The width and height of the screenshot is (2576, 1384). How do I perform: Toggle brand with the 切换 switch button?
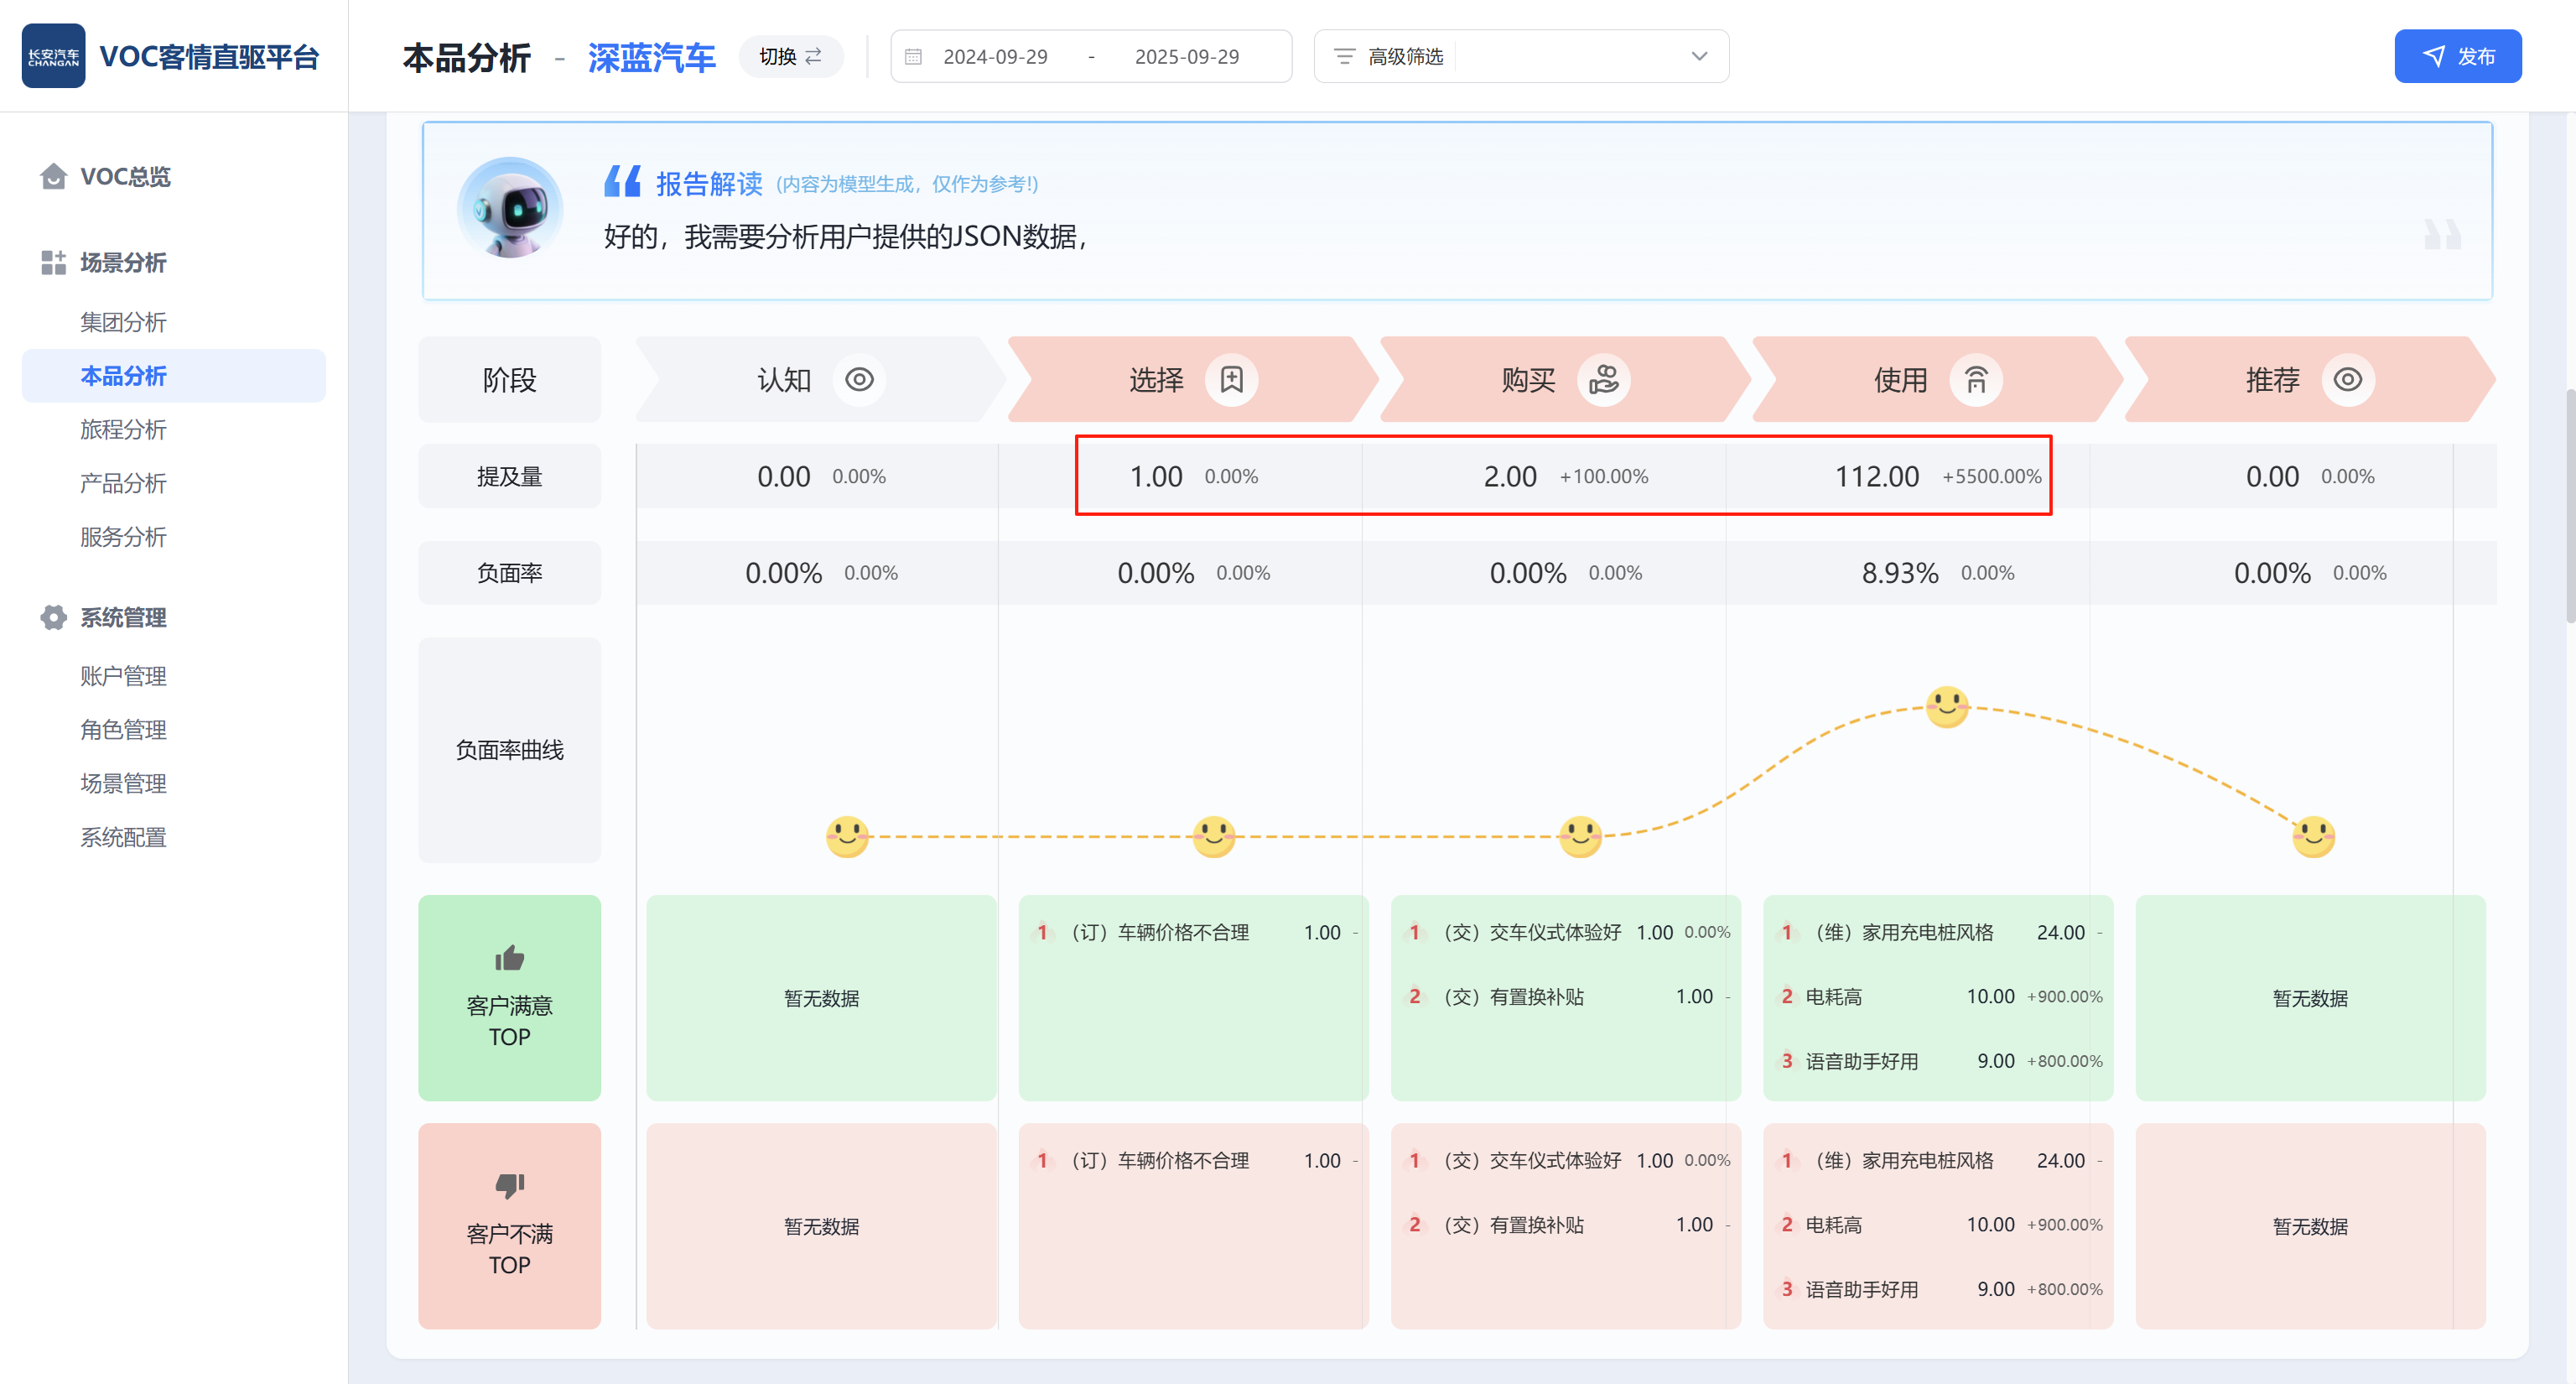pyautogui.click(x=790, y=57)
